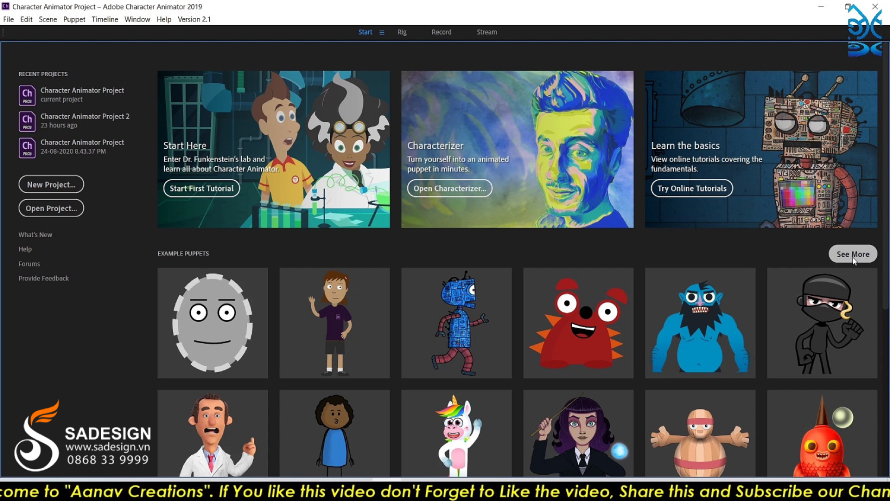Viewport: 890px width, 501px height.
Task: Open the Puppet menu
Action: pos(74,19)
